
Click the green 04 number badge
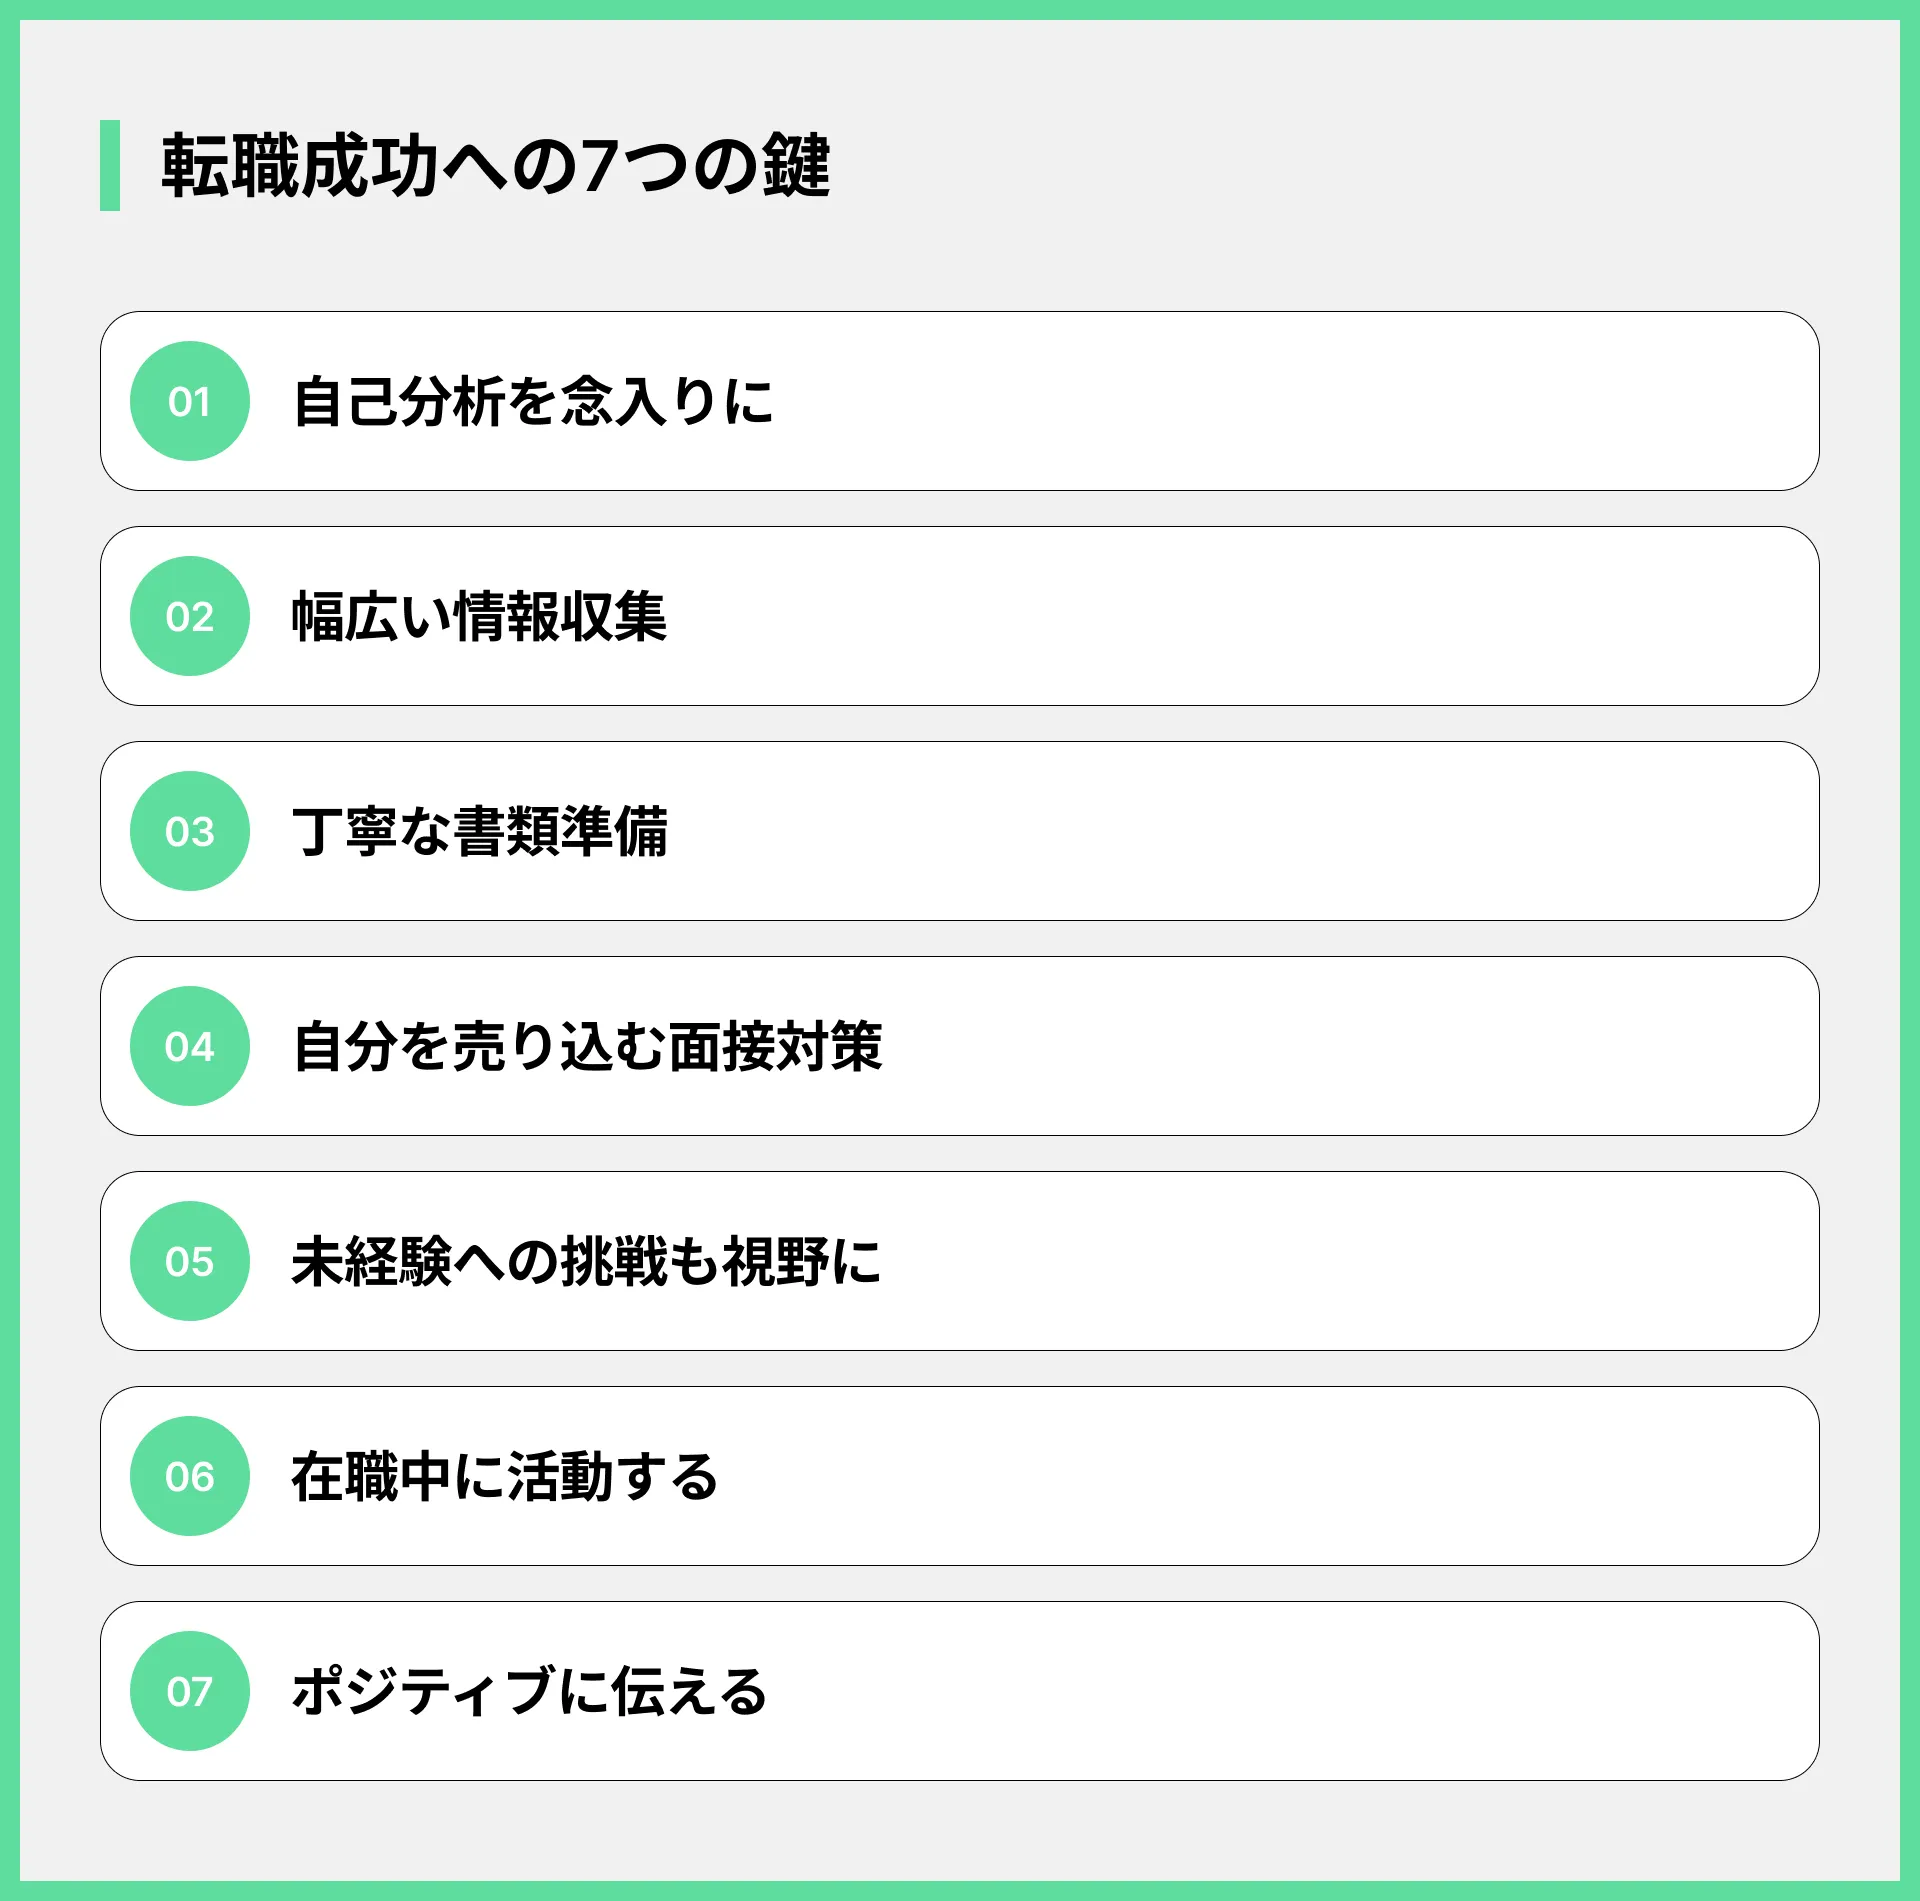coord(190,1046)
